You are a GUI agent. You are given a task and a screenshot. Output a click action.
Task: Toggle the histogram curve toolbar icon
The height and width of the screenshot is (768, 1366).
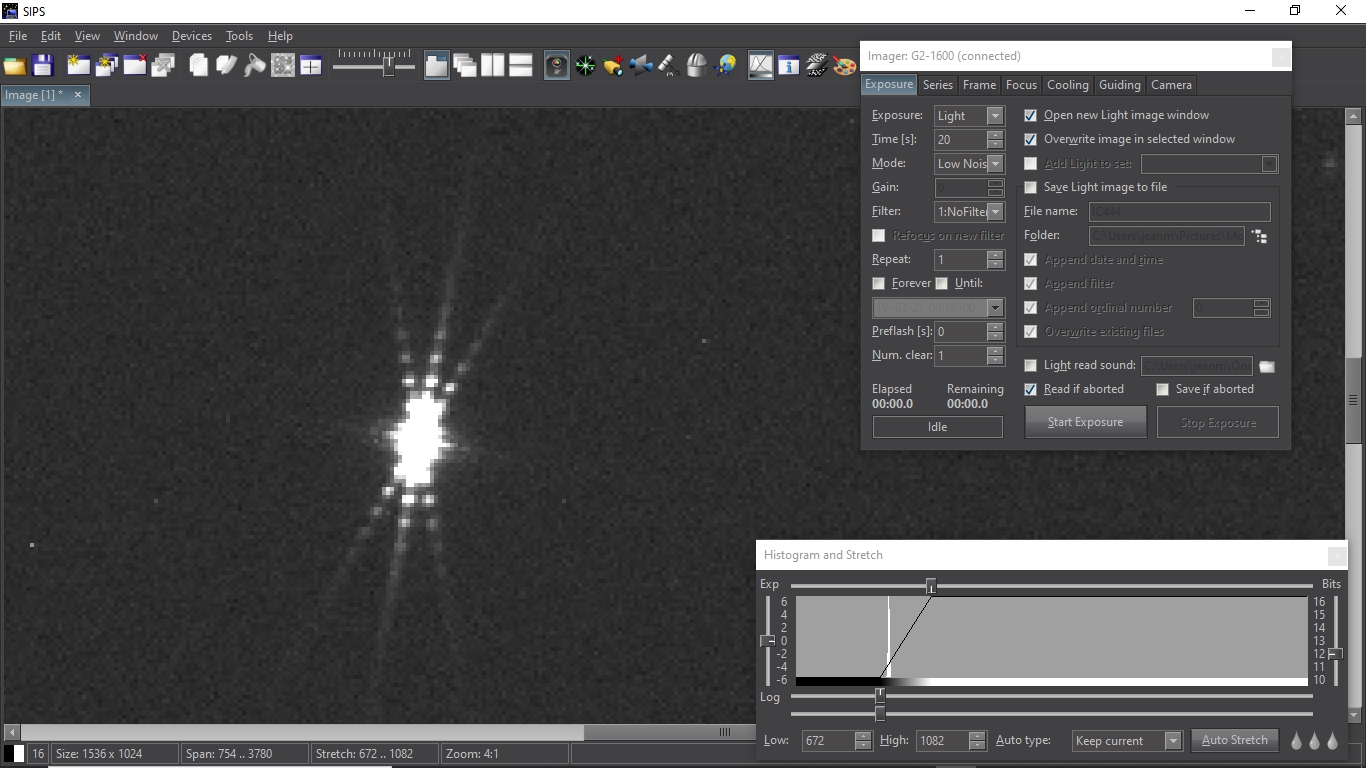[761, 66]
